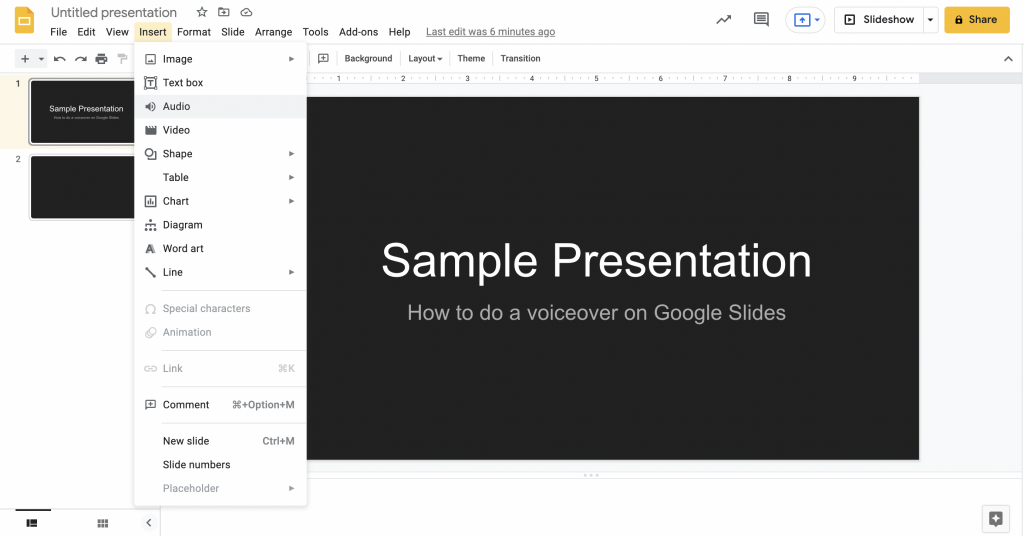Open the Tools menu
The height and width of the screenshot is (536, 1024).
click(315, 31)
